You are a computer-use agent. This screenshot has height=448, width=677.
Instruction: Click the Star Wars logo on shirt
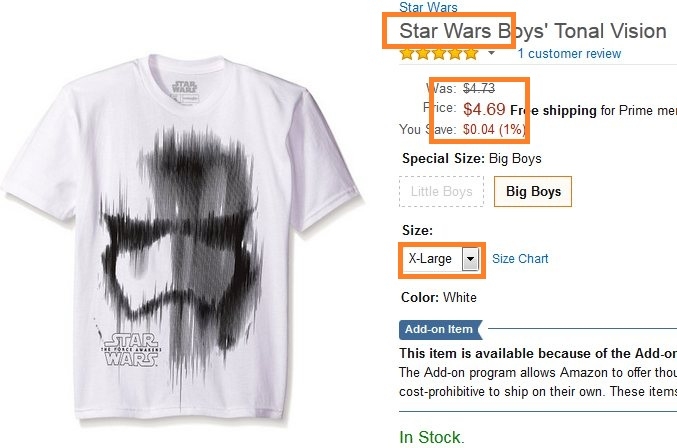point(131,350)
